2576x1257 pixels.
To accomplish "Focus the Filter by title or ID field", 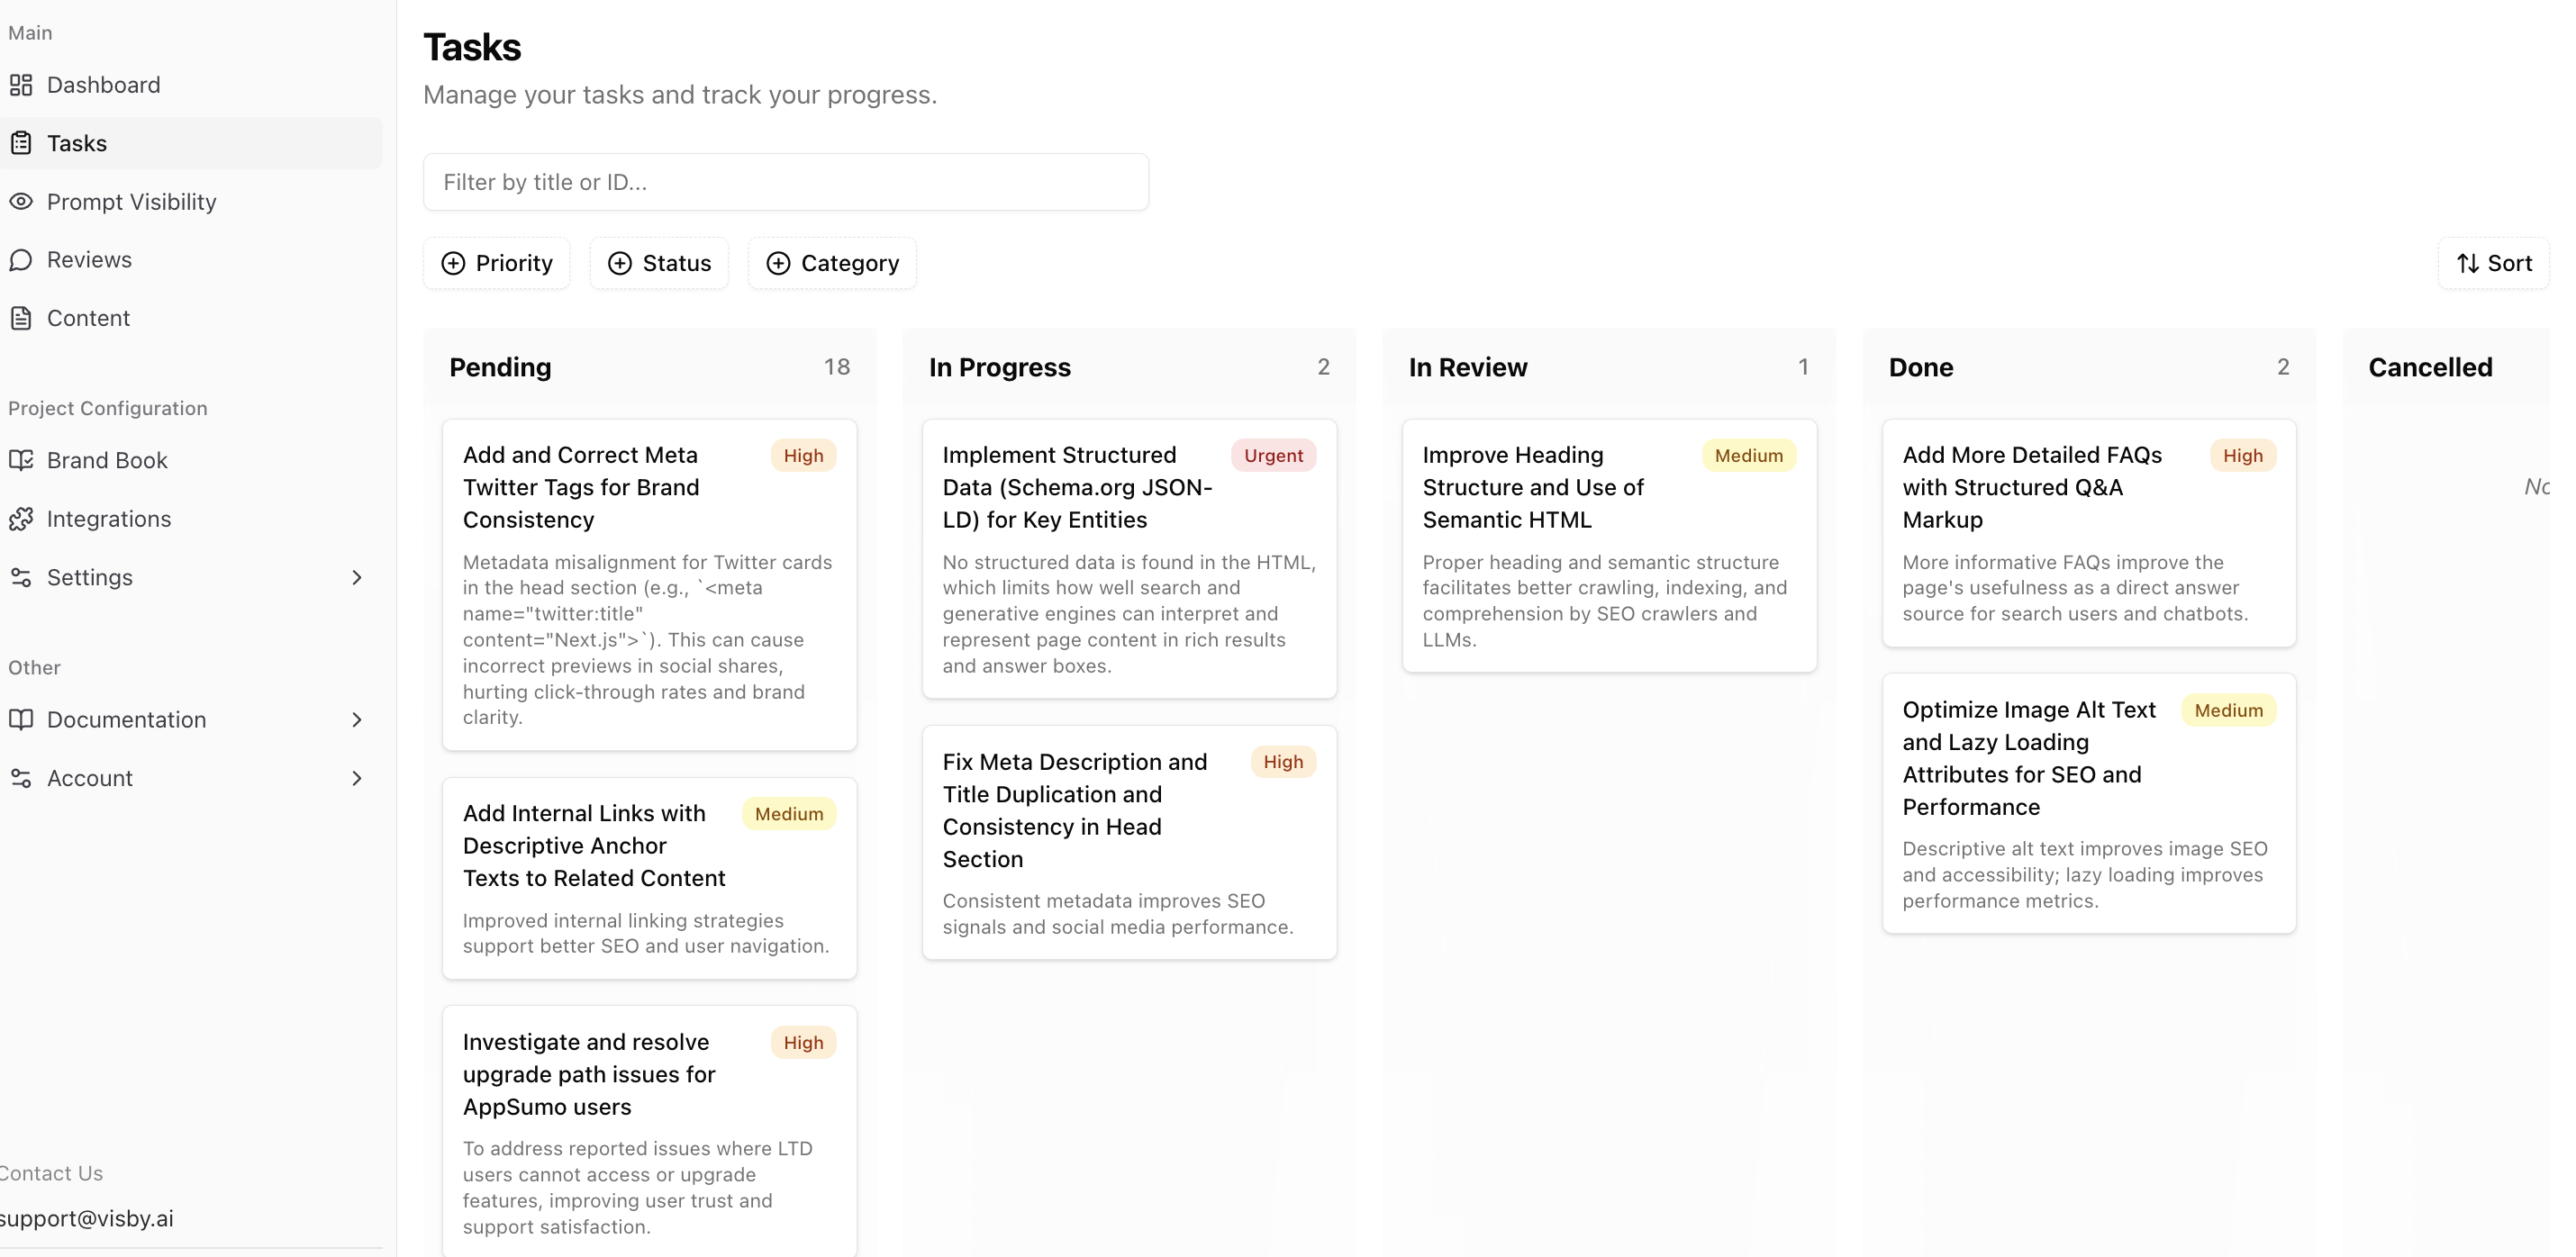I will tap(785, 182).
